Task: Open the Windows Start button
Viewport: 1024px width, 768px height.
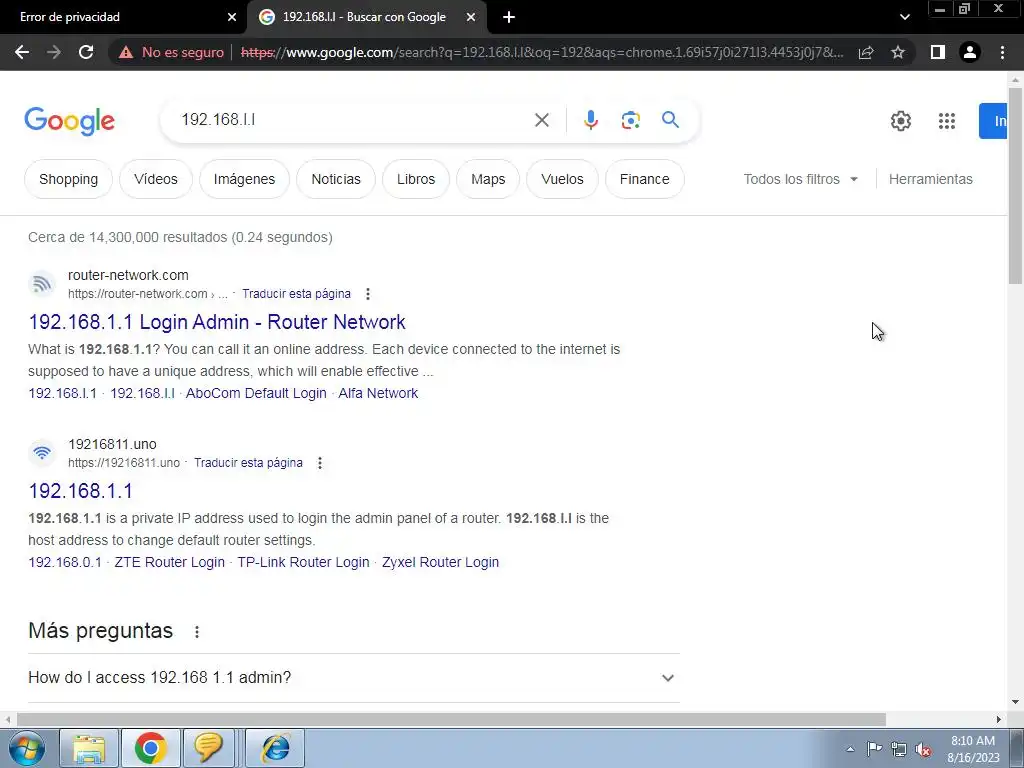Action: click(26, 748)
